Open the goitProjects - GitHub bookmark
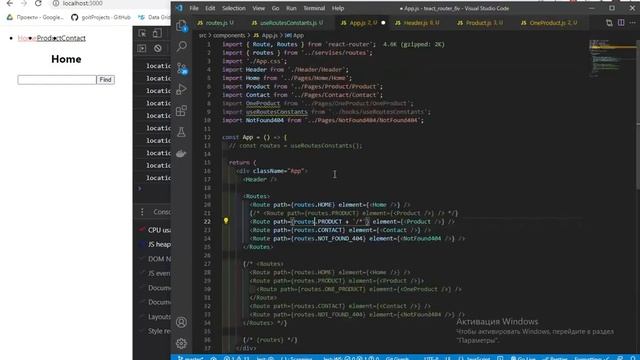640x360 pixels. pos(101,17)
